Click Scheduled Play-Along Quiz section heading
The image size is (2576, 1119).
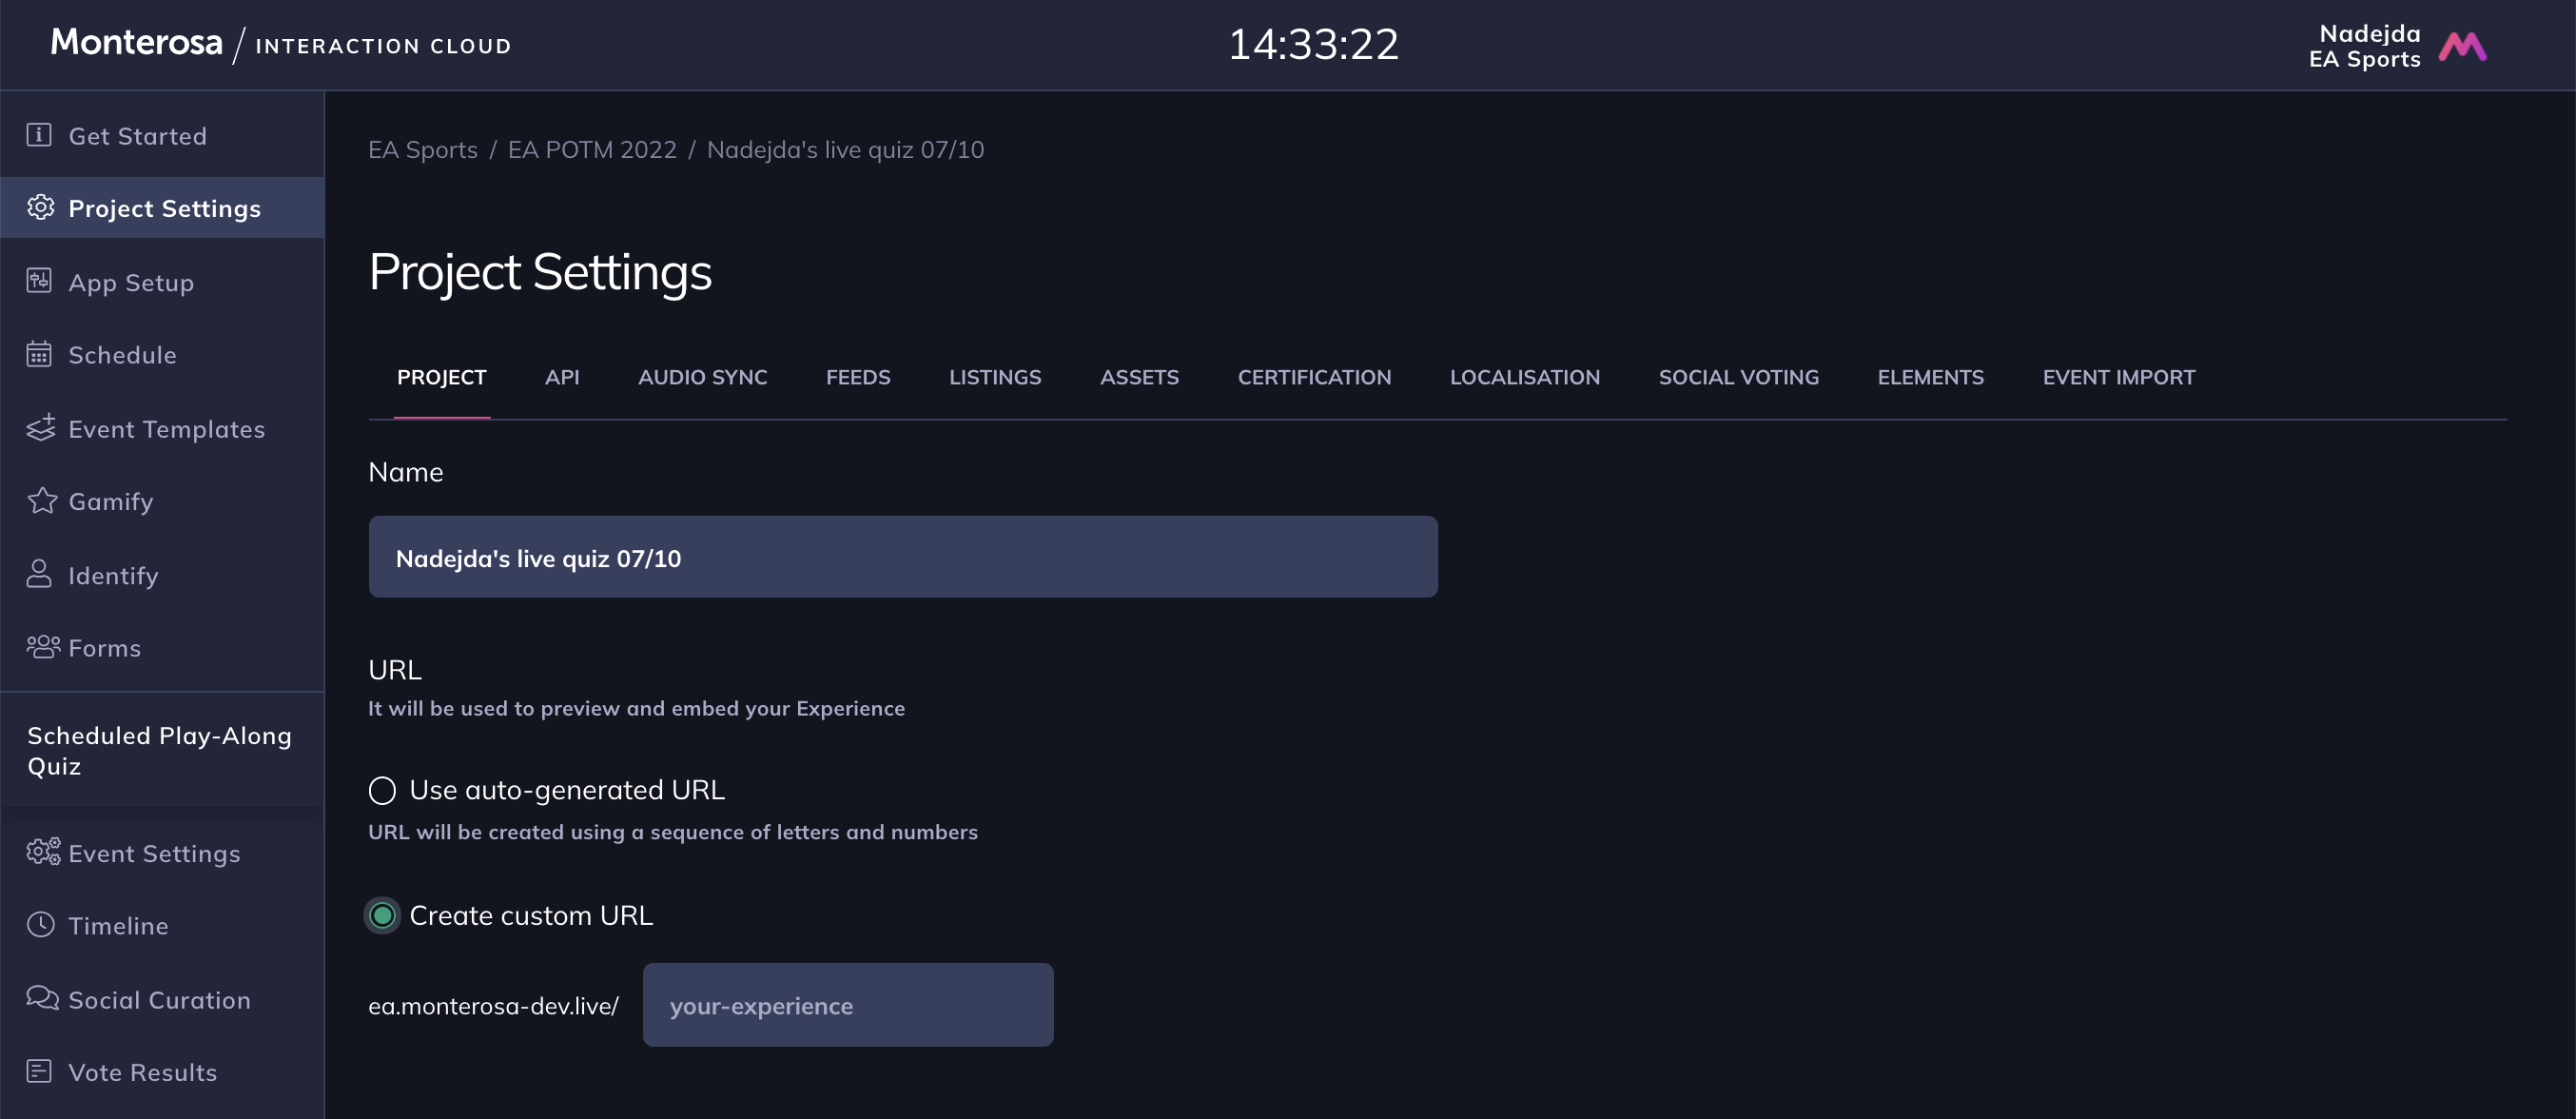160,751
